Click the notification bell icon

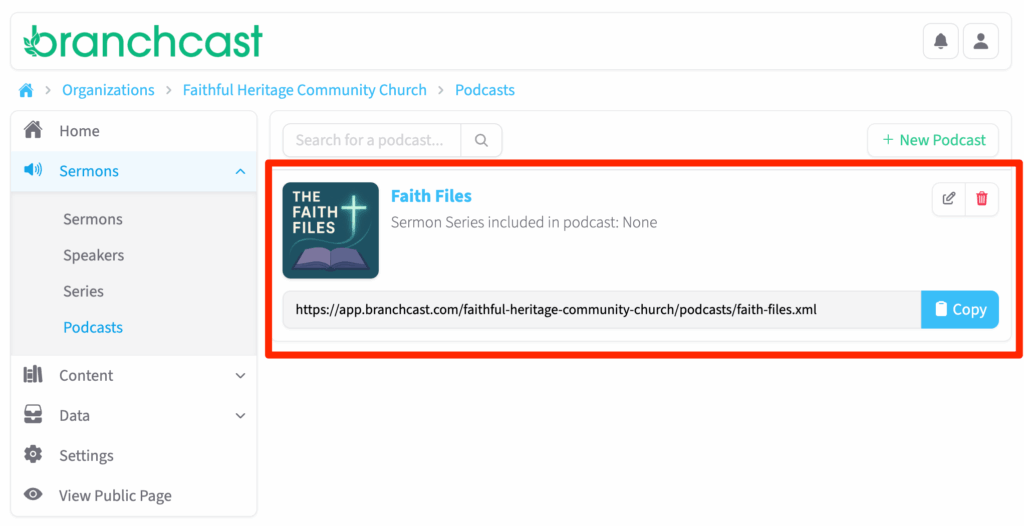[x=940, y=41]
